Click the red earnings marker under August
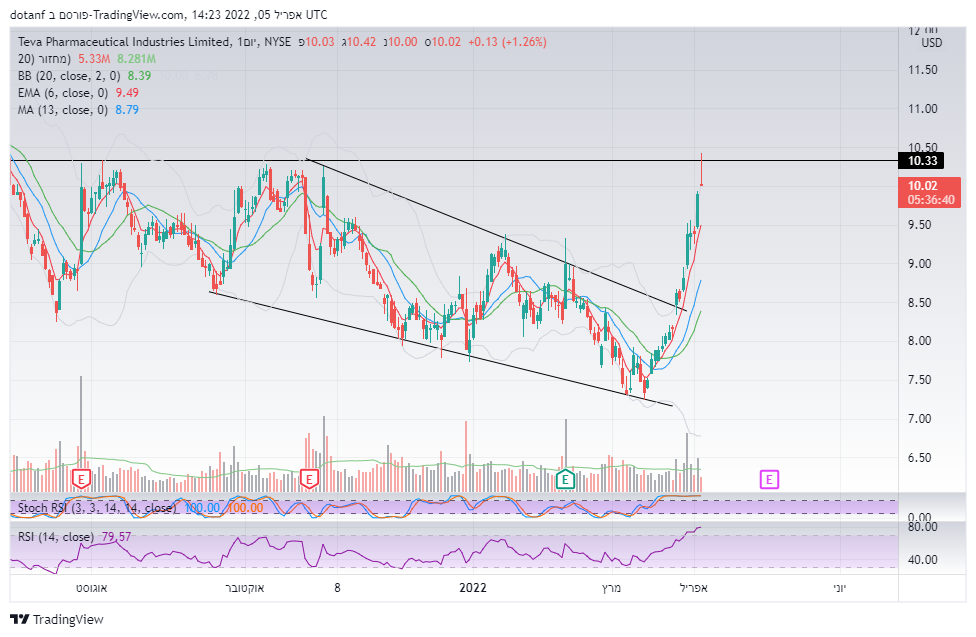The width and height of the screenshot is (976, 637). click(x=82, y=479)
